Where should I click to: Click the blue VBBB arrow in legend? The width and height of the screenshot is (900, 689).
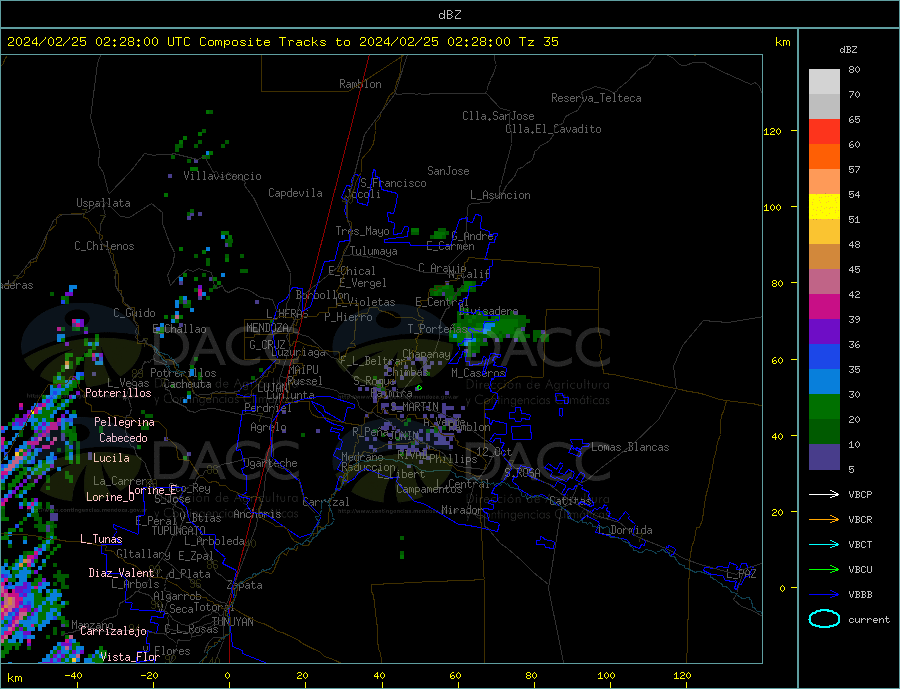point(824,594)
